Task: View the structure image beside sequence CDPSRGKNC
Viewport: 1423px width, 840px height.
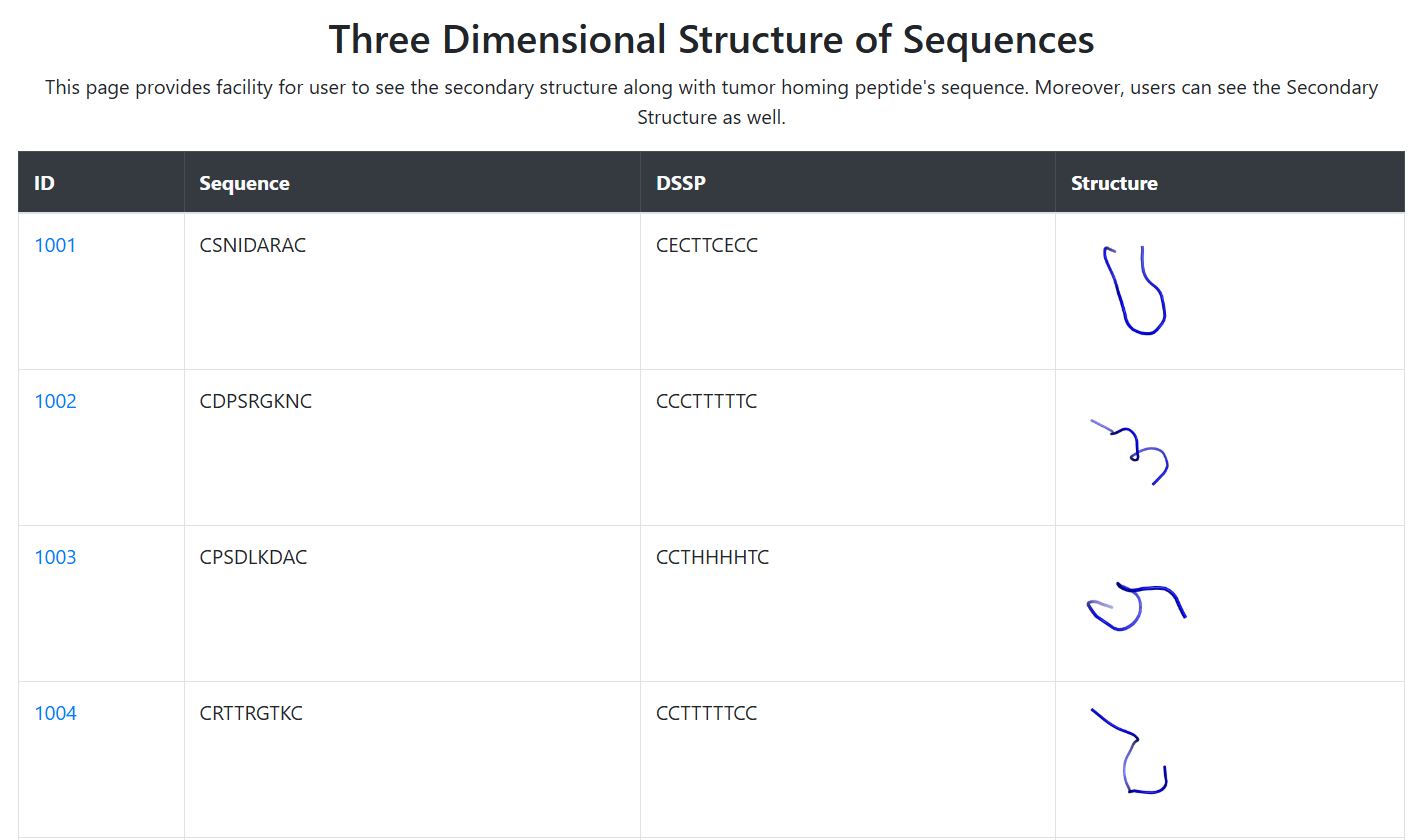Action: (x=1130, y=450)
